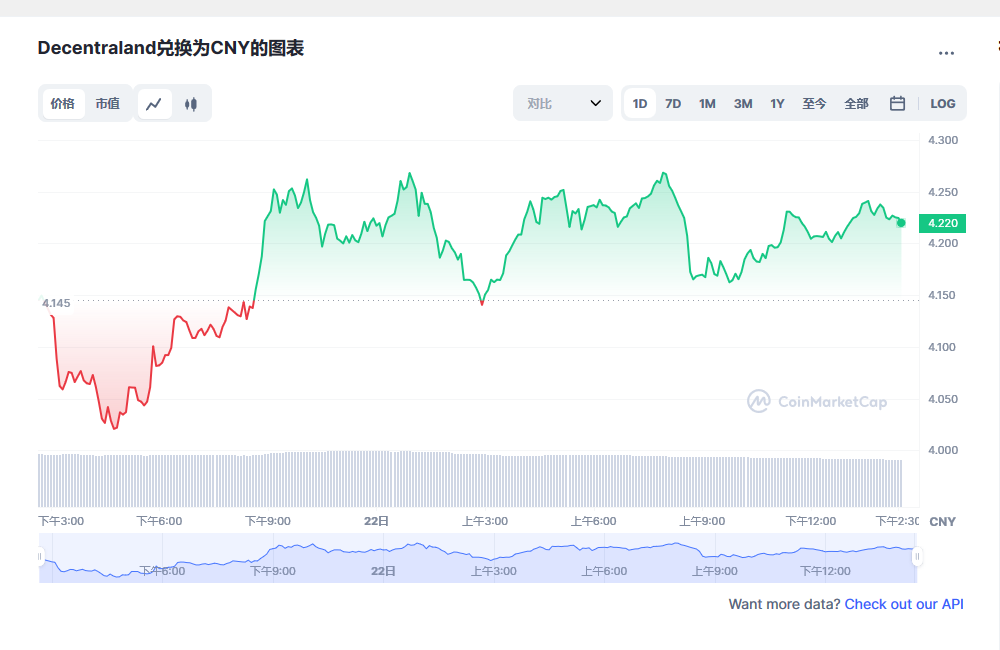Select the 全部 all-time range

pyautogui.click(x=857, y=104)
